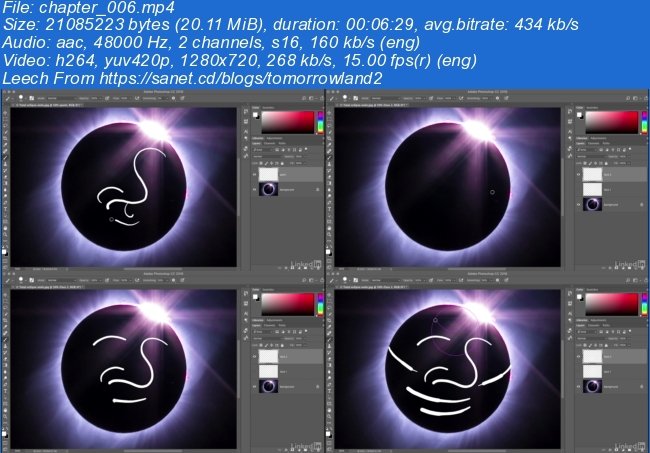Switch to the Channels tab in top-left frame
Viewport: 650px width, 453px height.
pos(269,143)
